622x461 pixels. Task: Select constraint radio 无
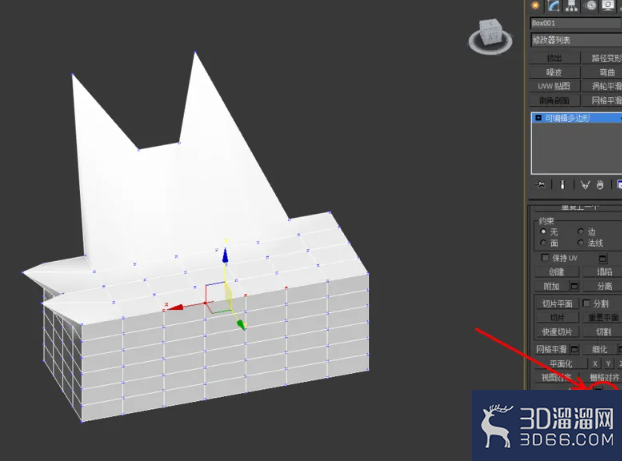coord(543,231)
